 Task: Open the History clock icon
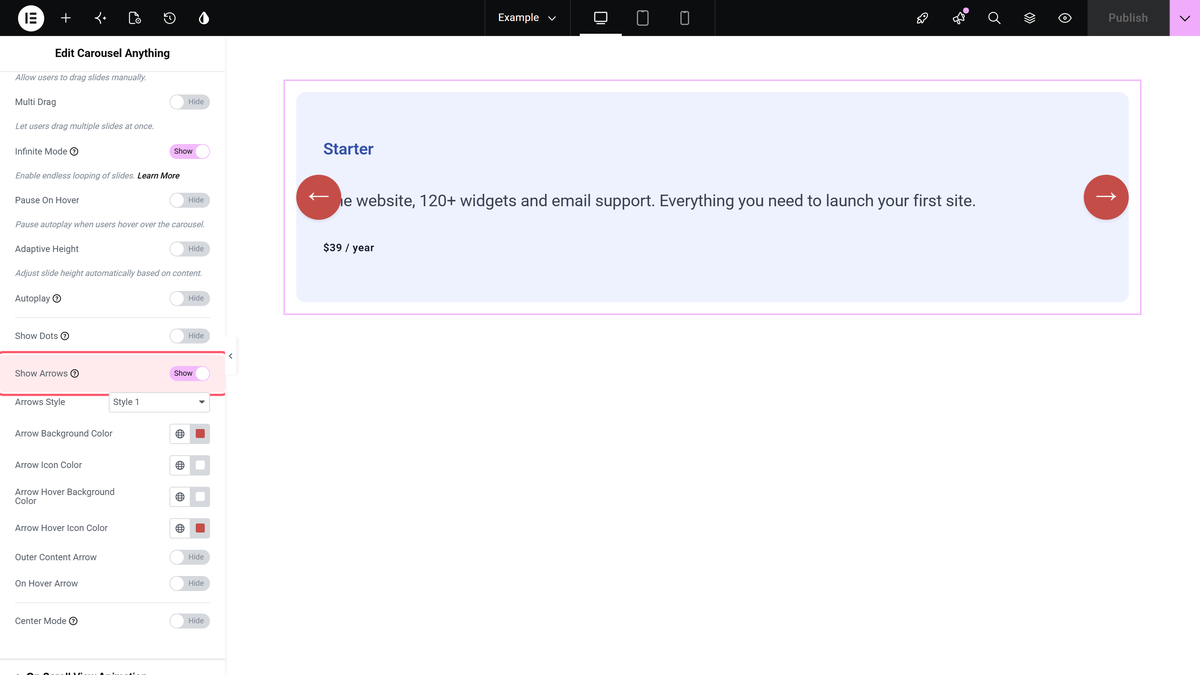tap(170, 18)
